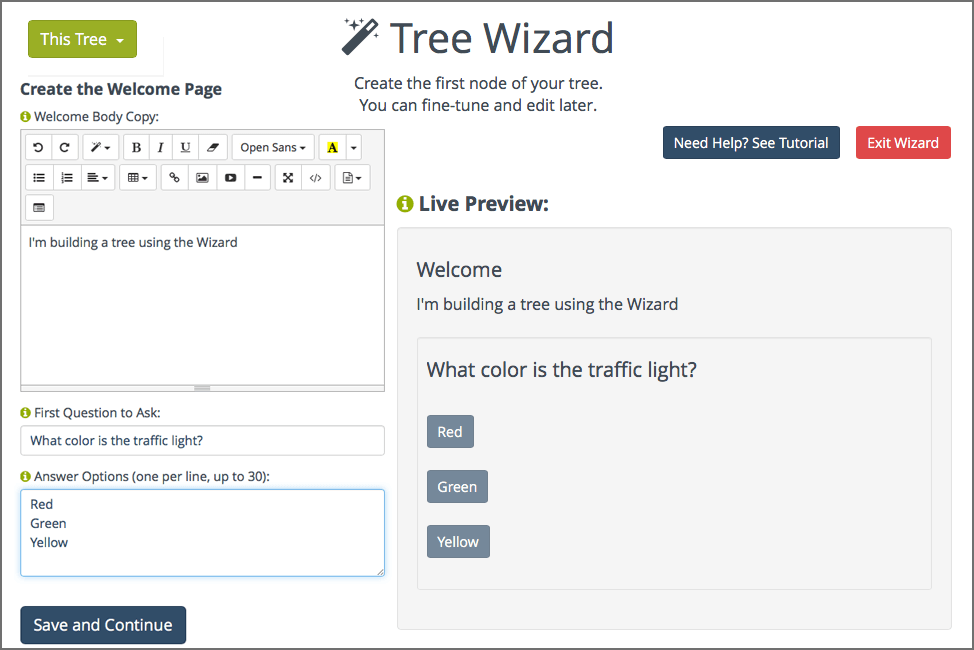The width and height of the screenshot is (974, 650).
Task: Insert a picture into the editor
Action: point(203,178)
